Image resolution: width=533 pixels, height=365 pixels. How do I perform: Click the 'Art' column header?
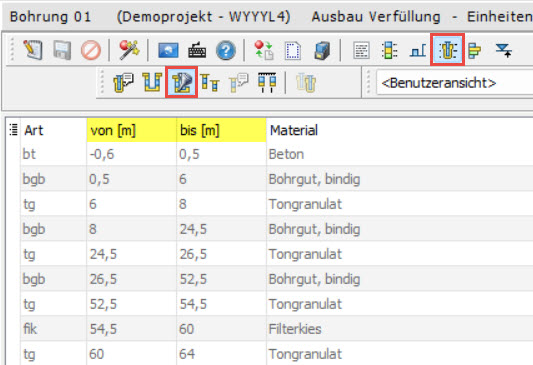pos(53,130)
